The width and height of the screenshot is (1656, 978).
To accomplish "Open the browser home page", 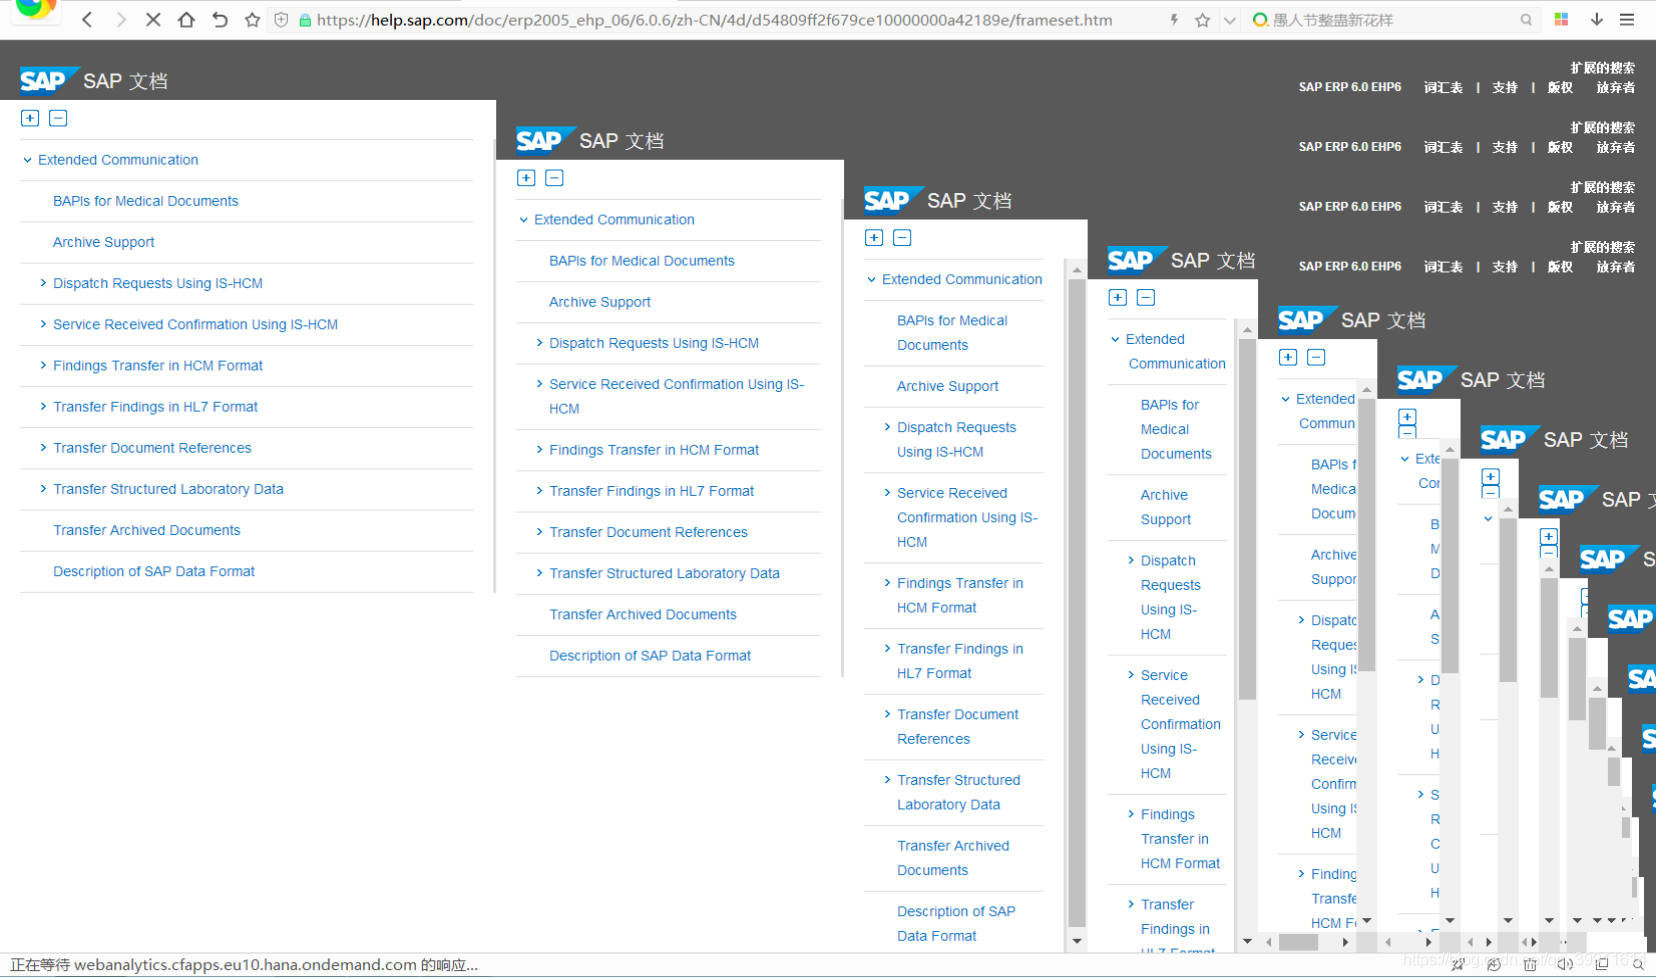I will (x=186, y=20).
